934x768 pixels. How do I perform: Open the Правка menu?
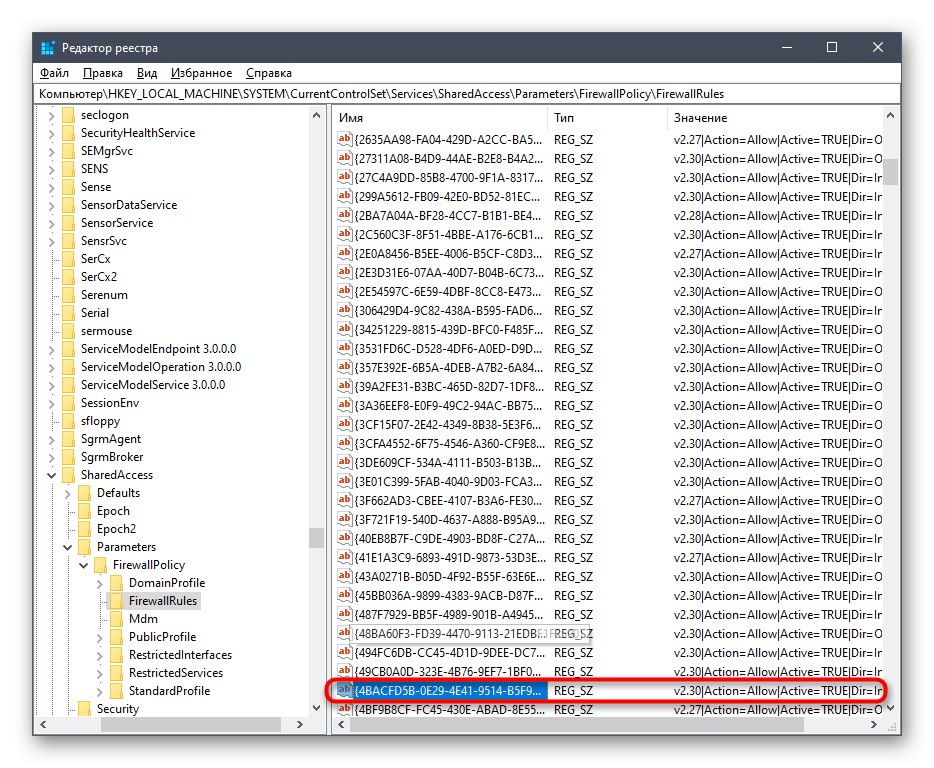point(102,73)
